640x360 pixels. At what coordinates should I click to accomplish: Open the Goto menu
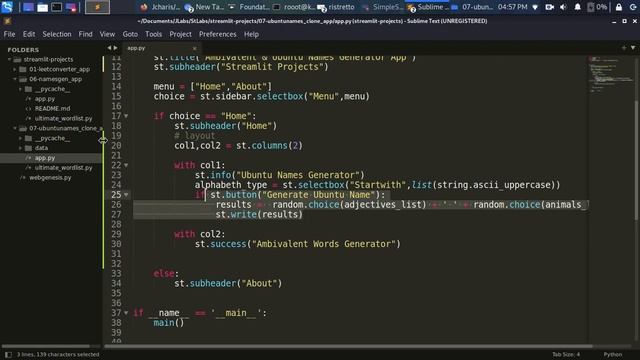coord(130,34)
